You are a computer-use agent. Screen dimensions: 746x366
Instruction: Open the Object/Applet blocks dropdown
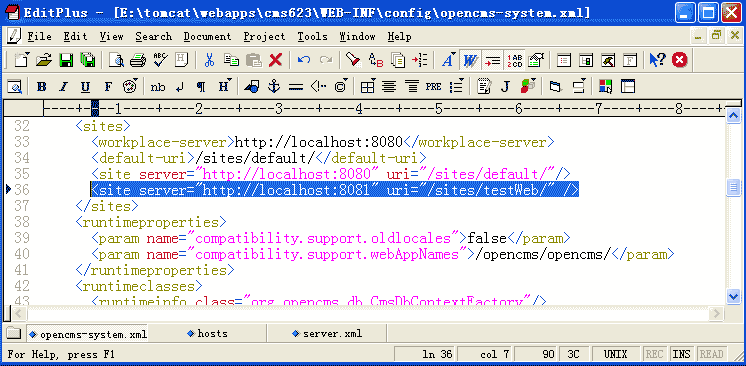point(528,86)
